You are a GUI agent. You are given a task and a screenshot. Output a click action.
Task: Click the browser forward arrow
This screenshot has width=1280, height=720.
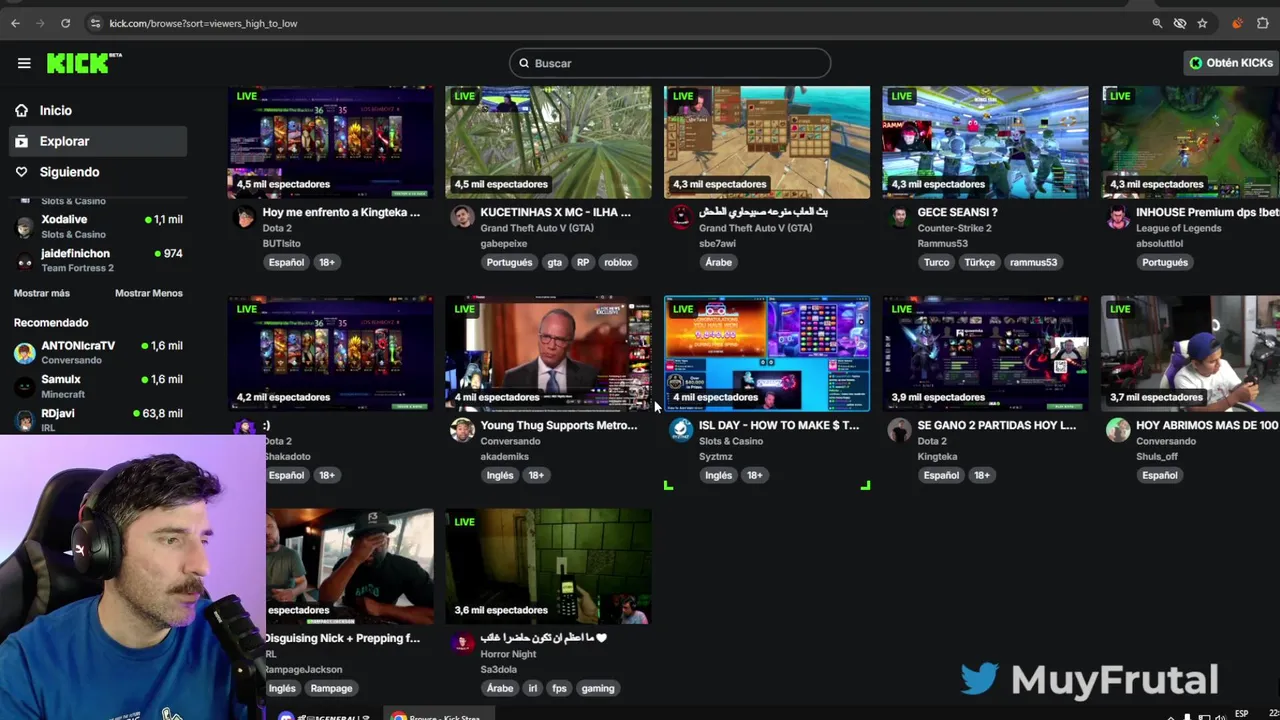pyautogui.click(x=40, y=23)
